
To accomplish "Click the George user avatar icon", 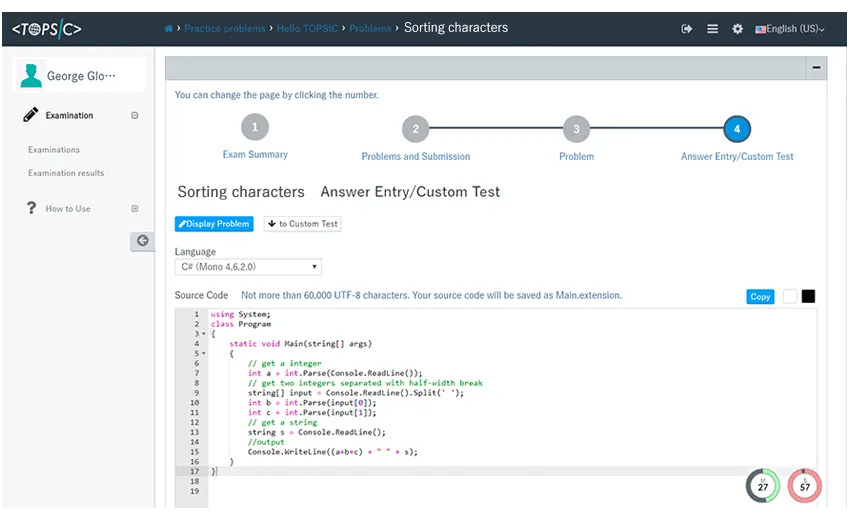I will click(x=31, y=76).
